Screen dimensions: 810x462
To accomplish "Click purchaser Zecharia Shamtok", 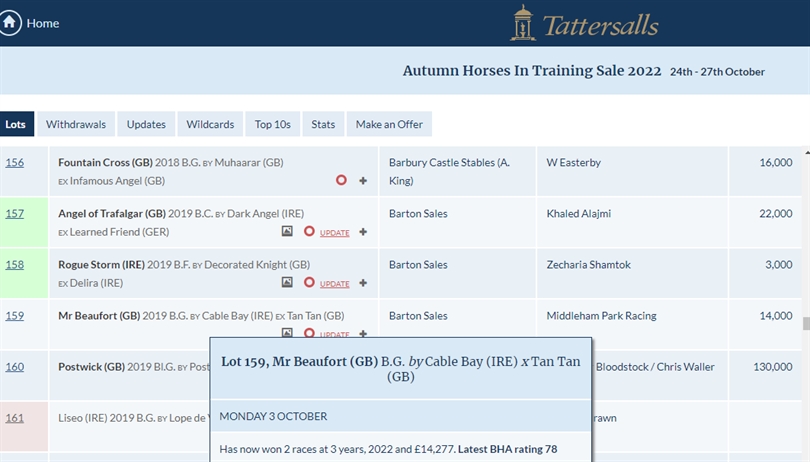I will click(x=588, y=265).
